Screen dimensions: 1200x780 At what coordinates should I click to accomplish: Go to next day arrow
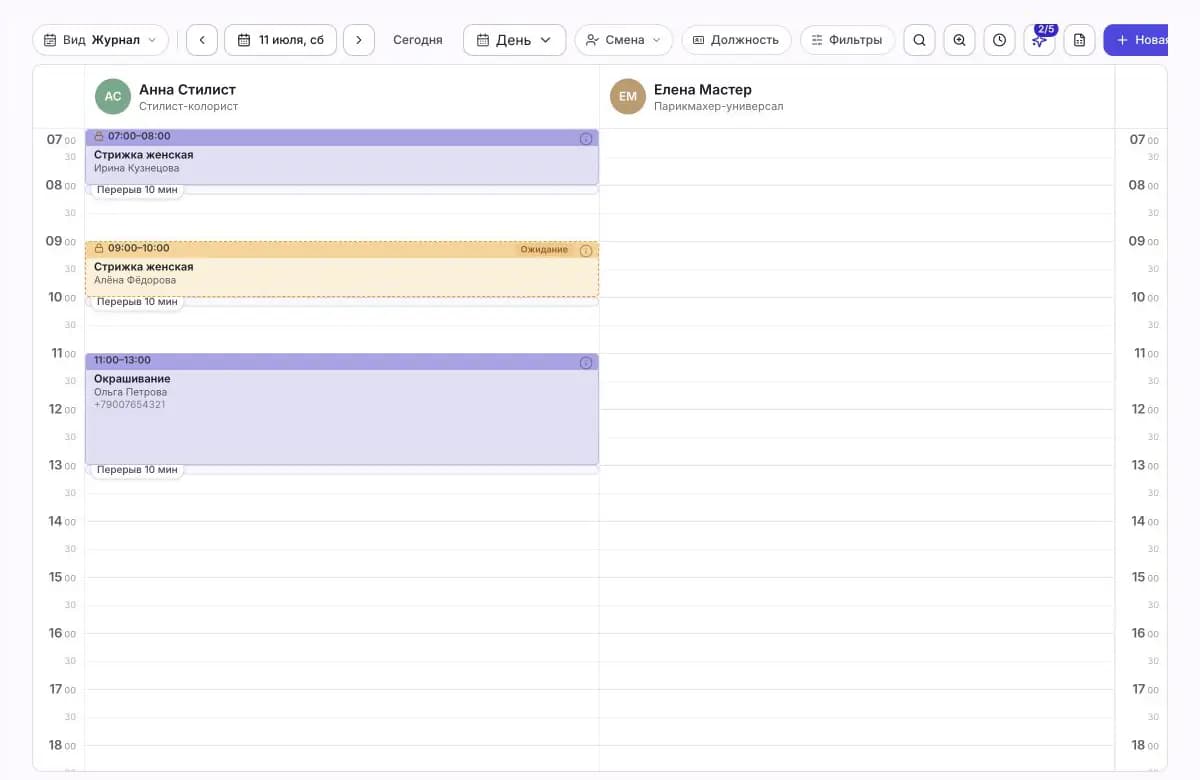[359, 40]
